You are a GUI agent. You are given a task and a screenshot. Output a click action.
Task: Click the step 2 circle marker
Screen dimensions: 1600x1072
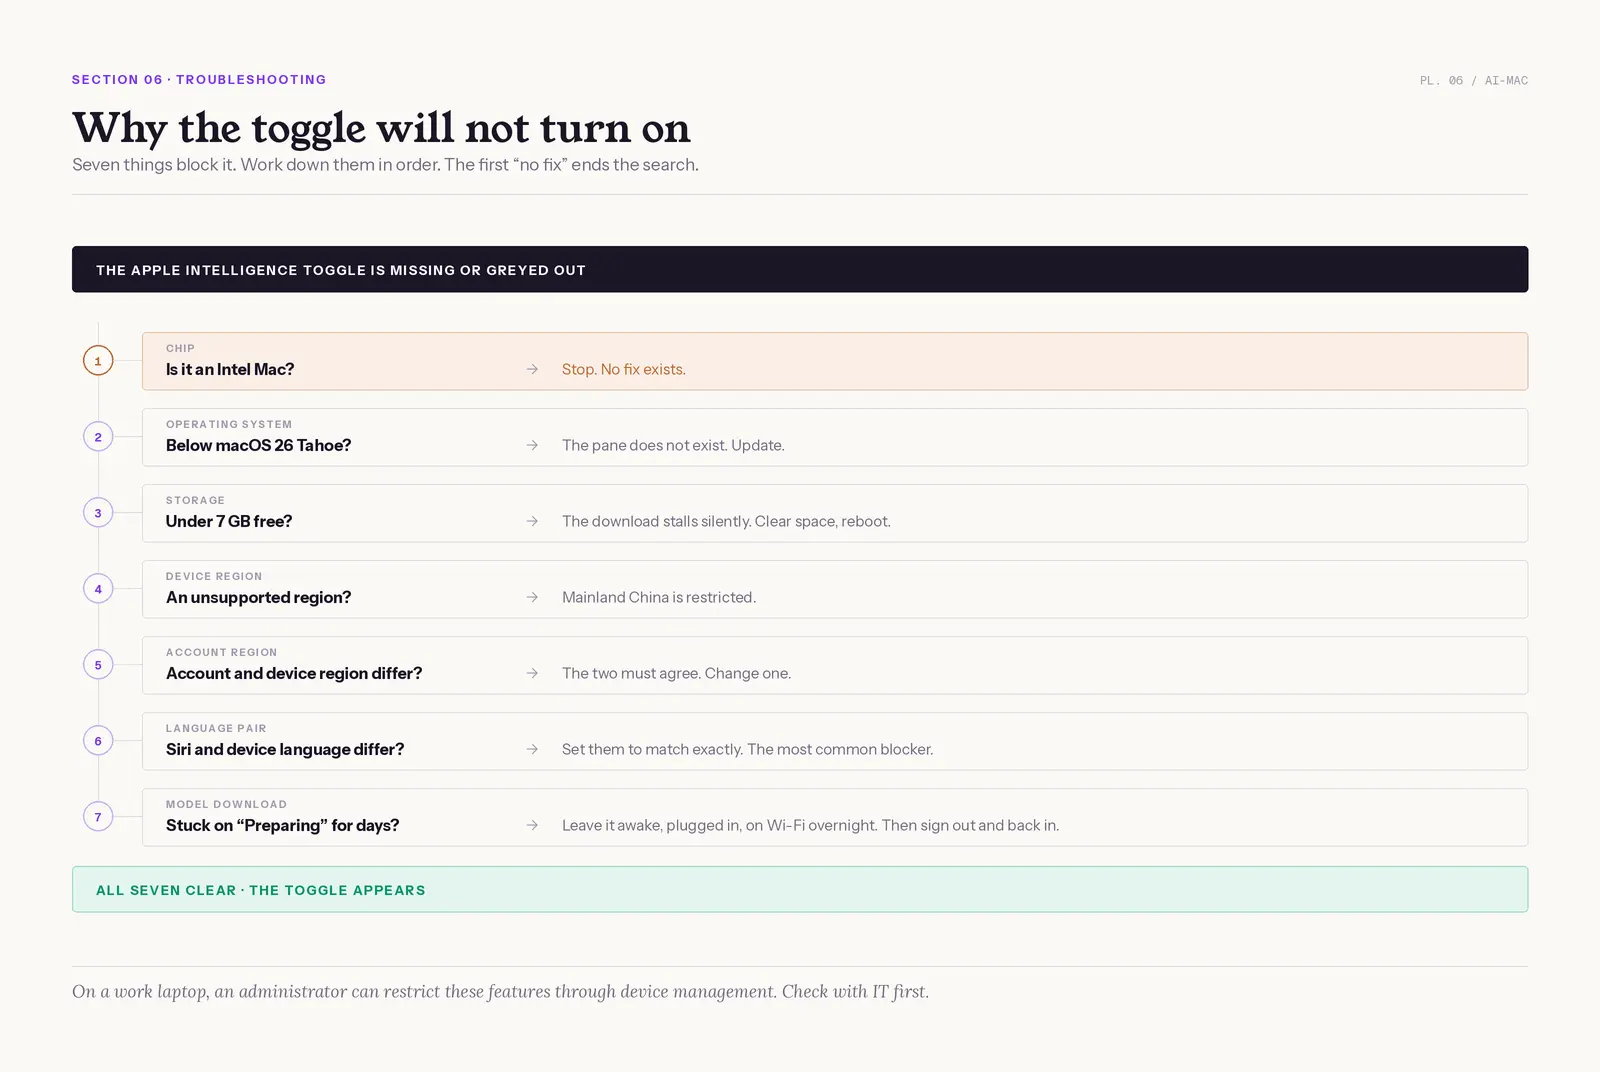(x=98, y=437)
